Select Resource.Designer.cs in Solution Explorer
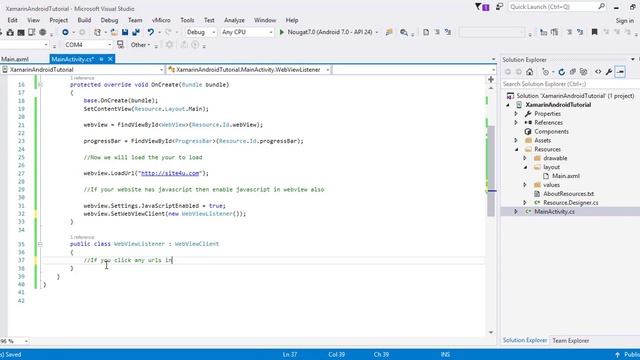Image resolution: width=640 pixels, height=360 pixels. coord(571,202)
